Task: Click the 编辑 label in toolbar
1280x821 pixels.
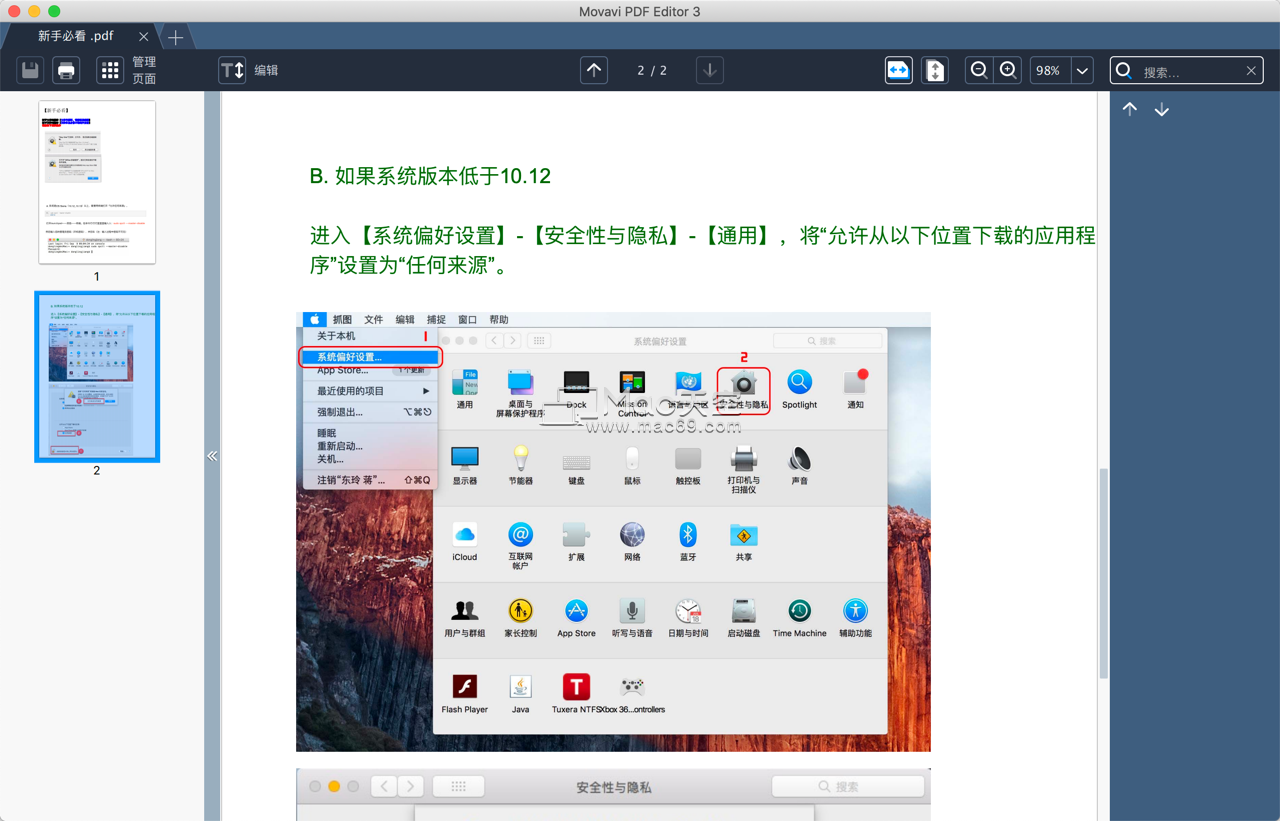Action: point(266,70)
